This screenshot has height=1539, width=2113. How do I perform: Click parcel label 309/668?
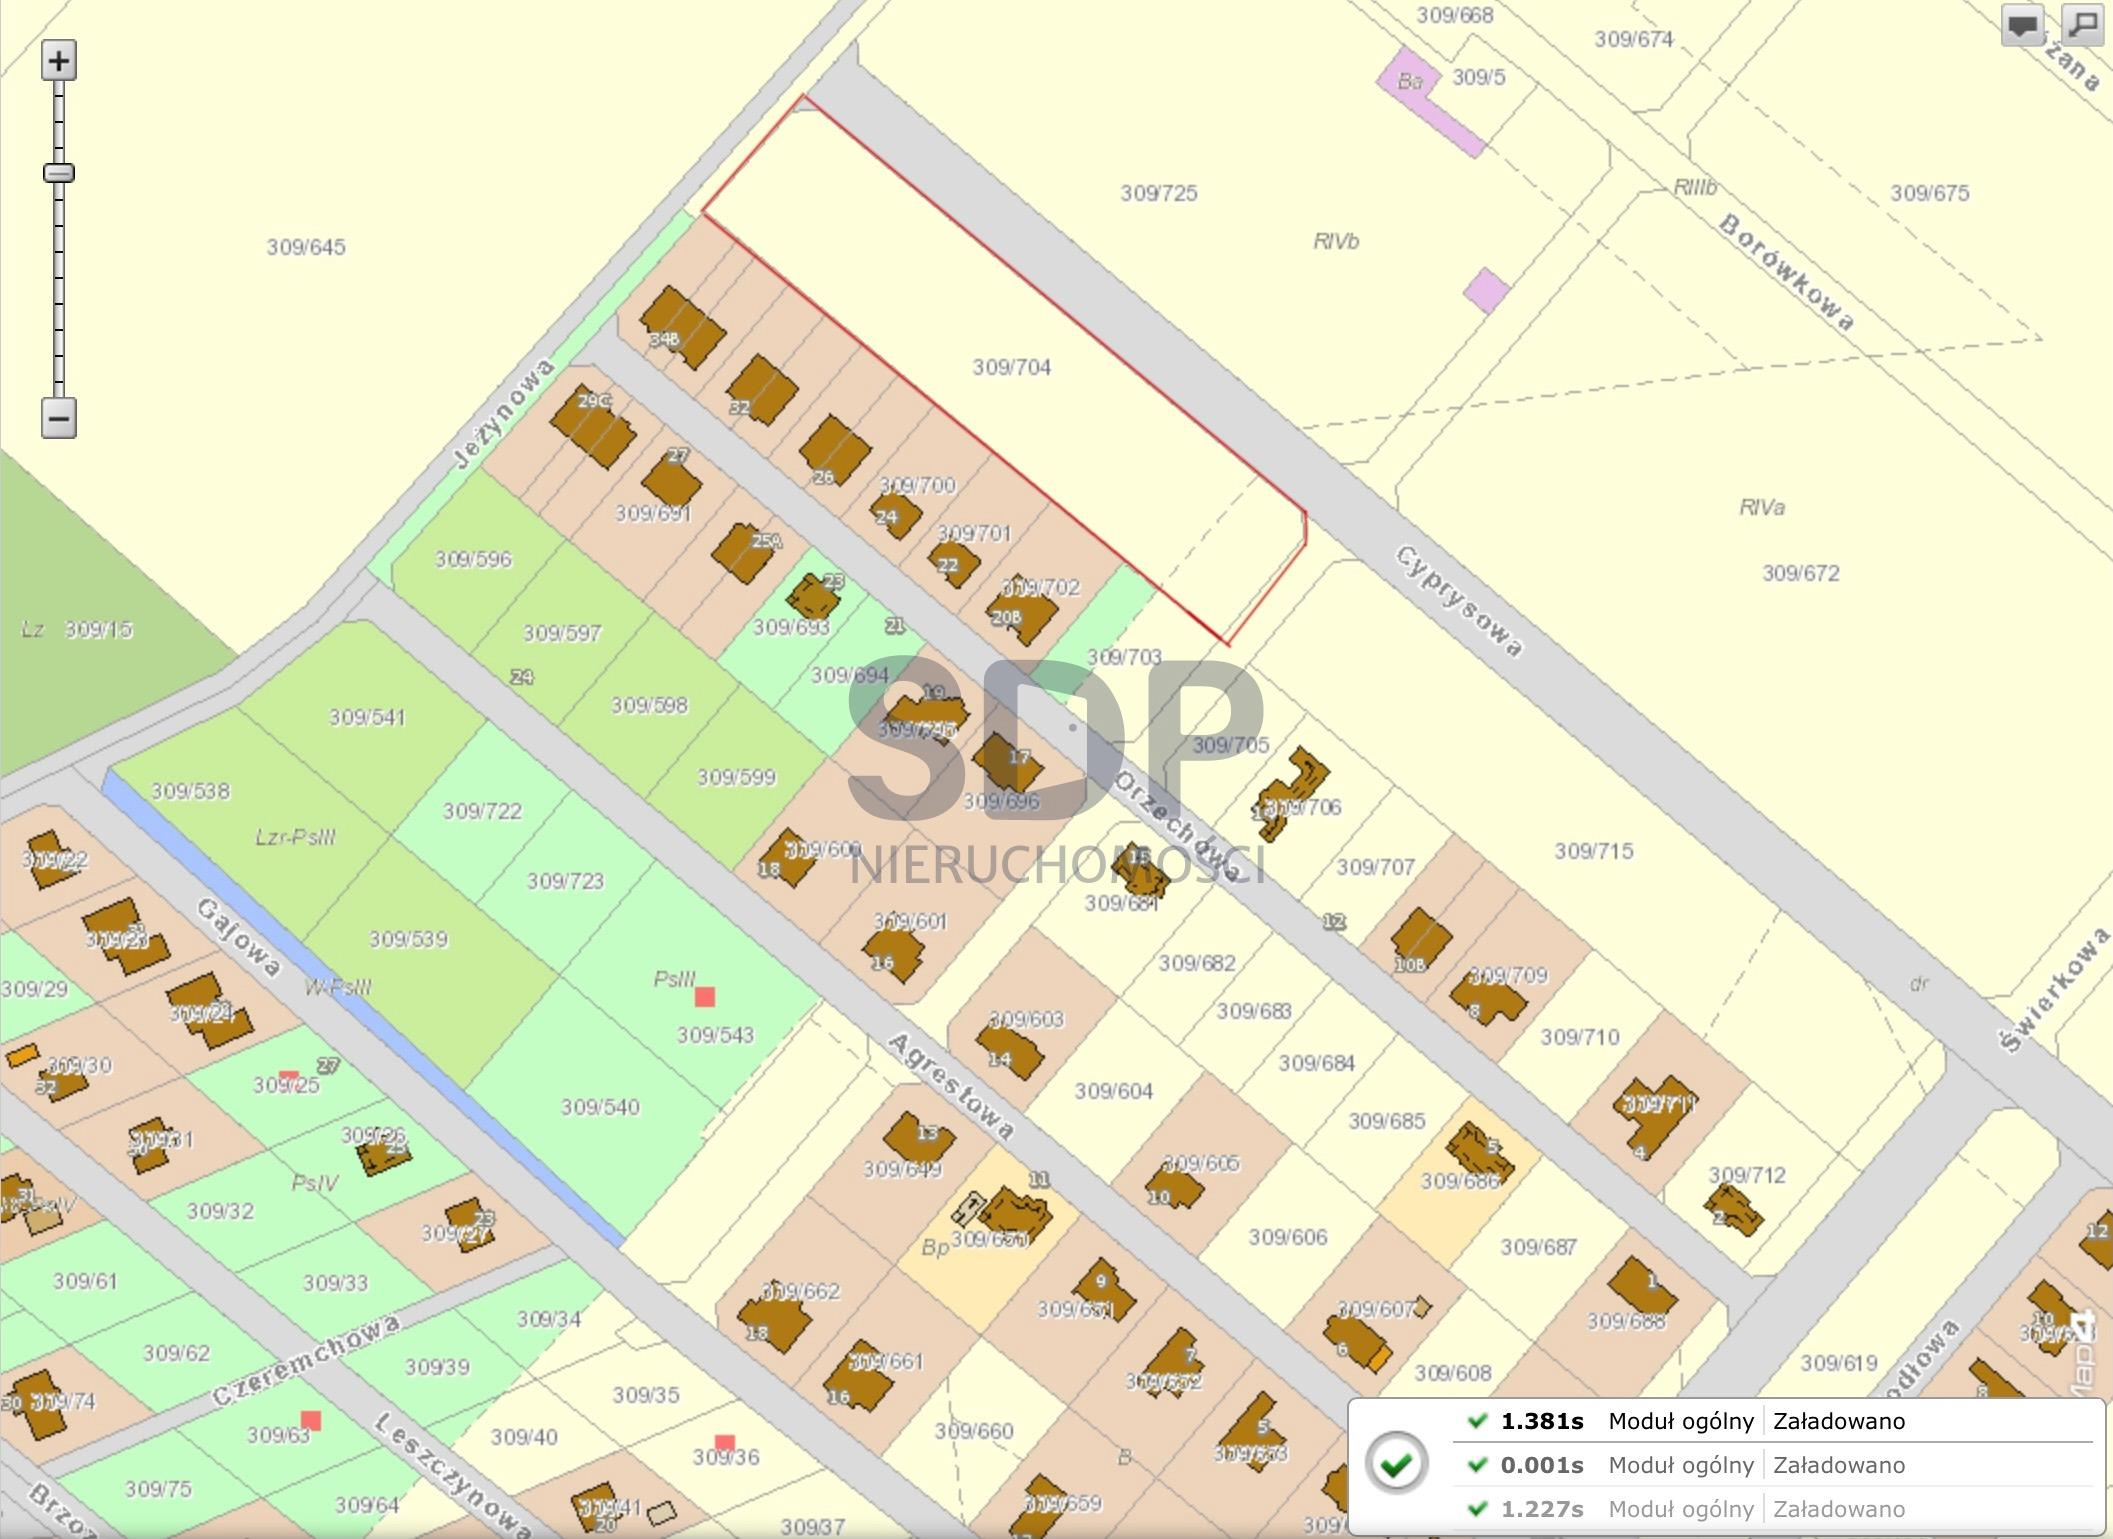(1455, 15)
